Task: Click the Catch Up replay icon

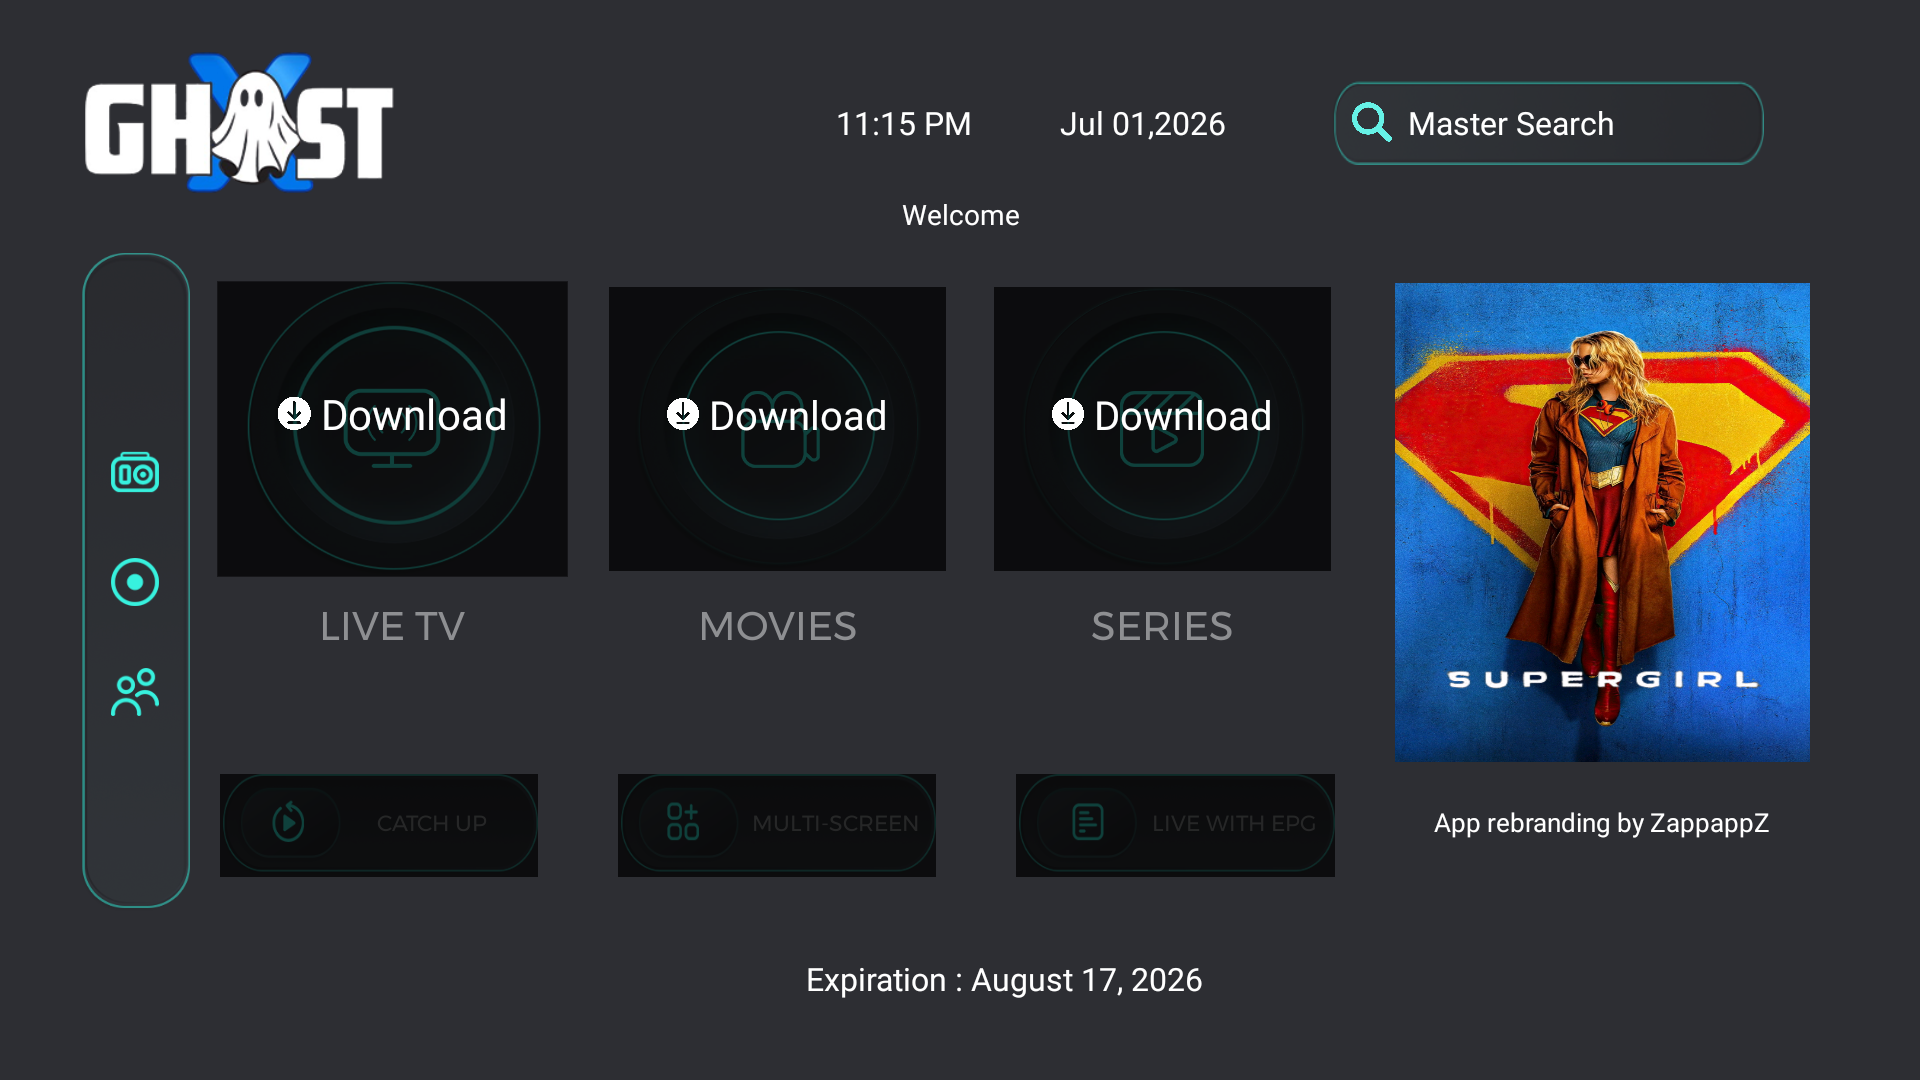Action: click(x=289, y=823)
